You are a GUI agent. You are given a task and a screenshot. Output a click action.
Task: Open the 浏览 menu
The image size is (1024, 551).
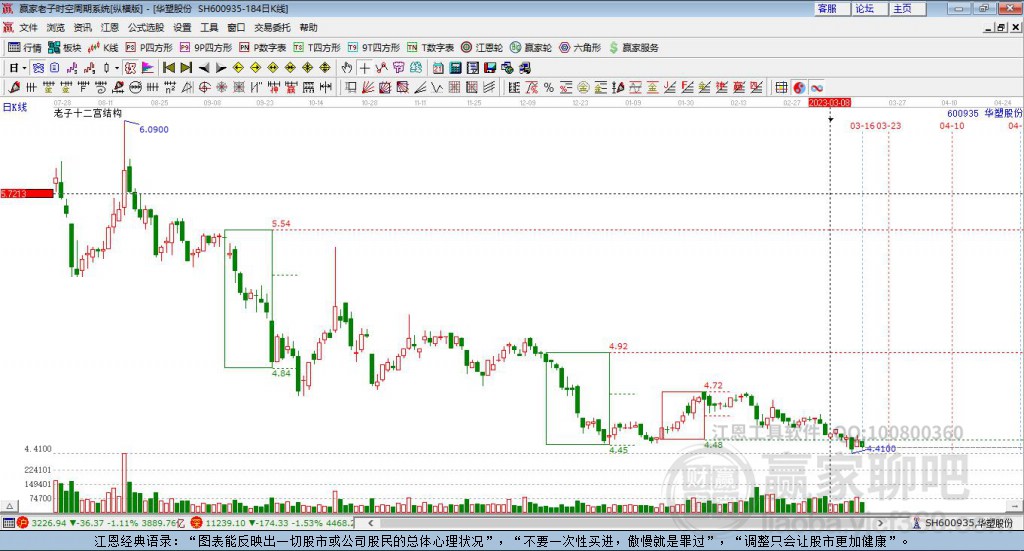click(56, 27)
